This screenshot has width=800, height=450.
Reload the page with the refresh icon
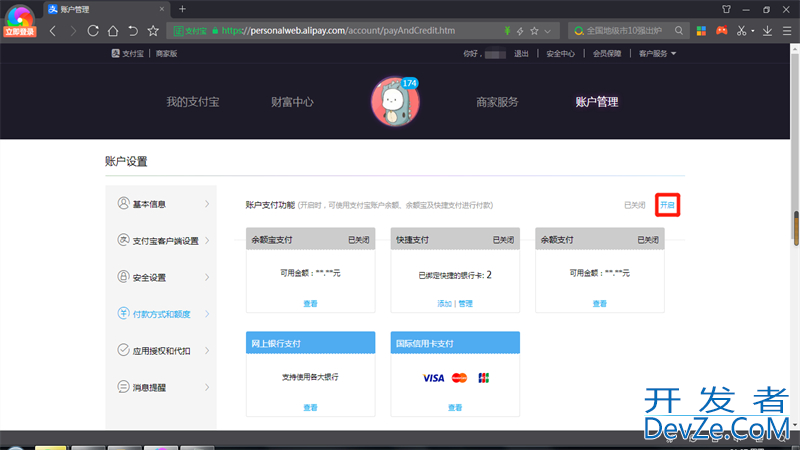[93, 31]
